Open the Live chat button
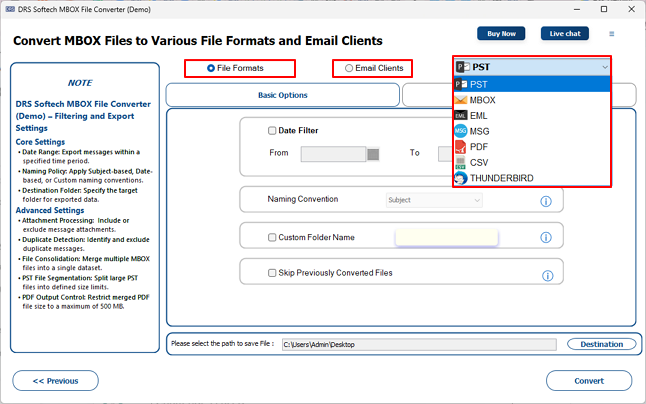This screenshot has height=404, width=646. point(565,34)
